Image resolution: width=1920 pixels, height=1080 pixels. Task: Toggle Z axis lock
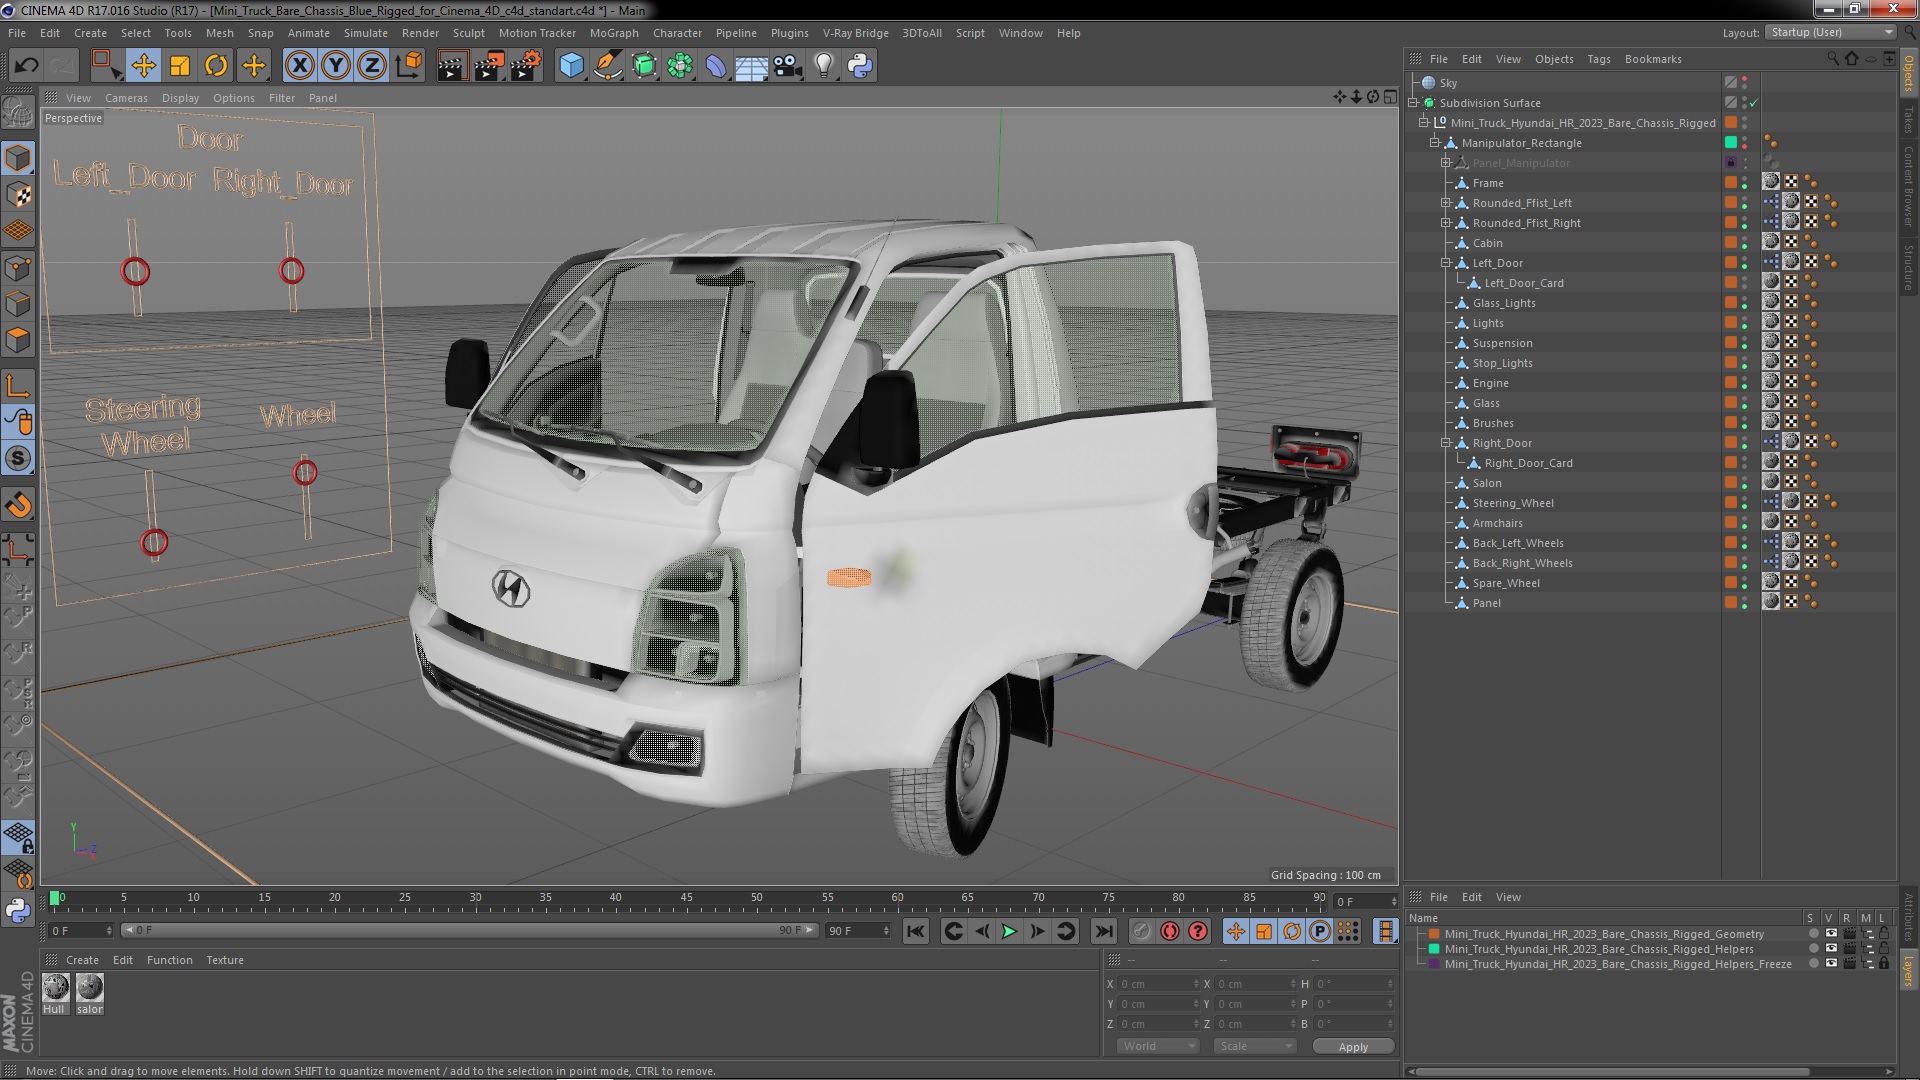[x=372, y=66]
